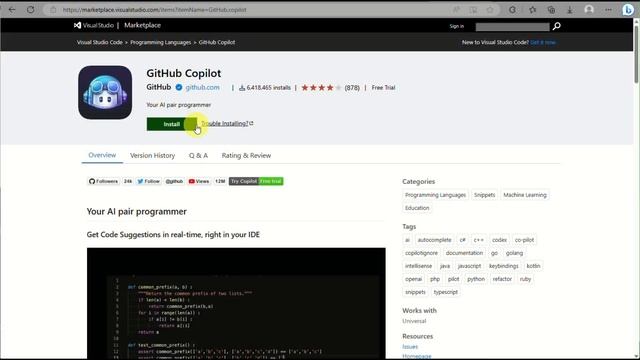Image resolution: width=640 pixels, height=360 pixels.
Task: Open the Rating & Review tab
Action: pyautogui.click(x=246, y=156)
